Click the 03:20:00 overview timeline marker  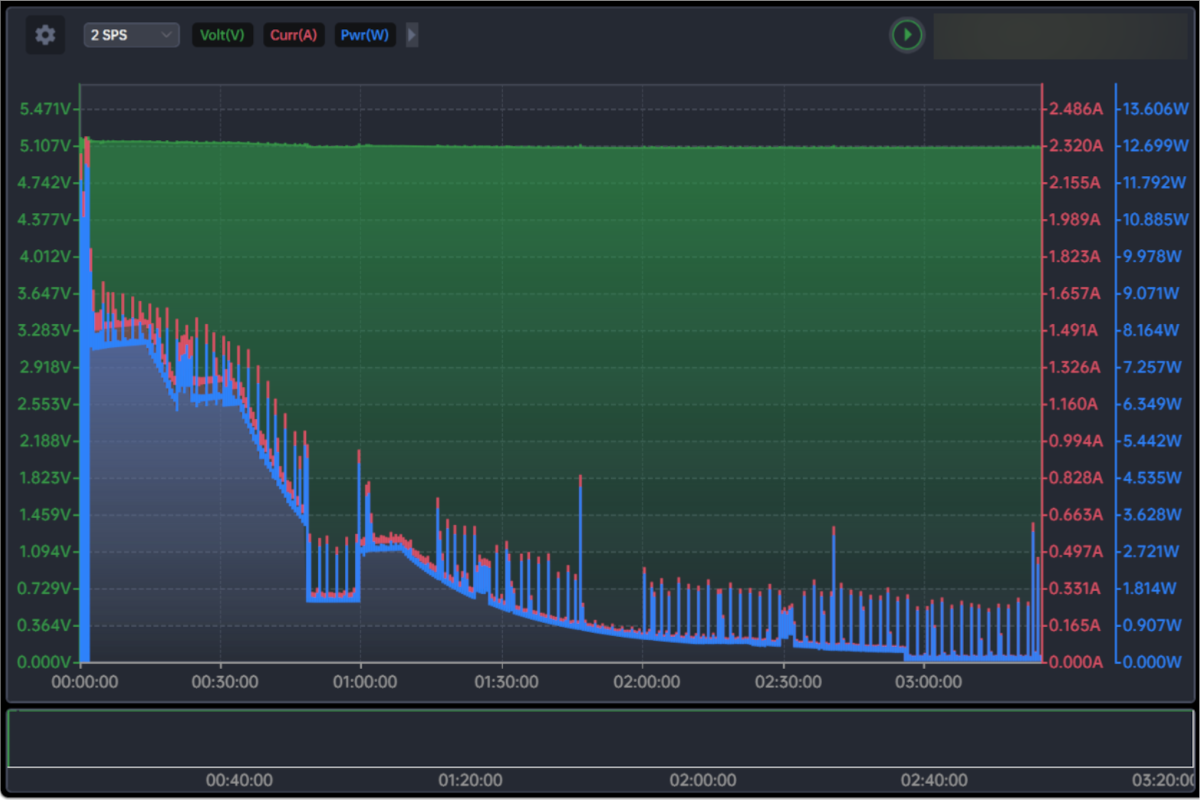pyautogui.click(x=1164, y=780)
